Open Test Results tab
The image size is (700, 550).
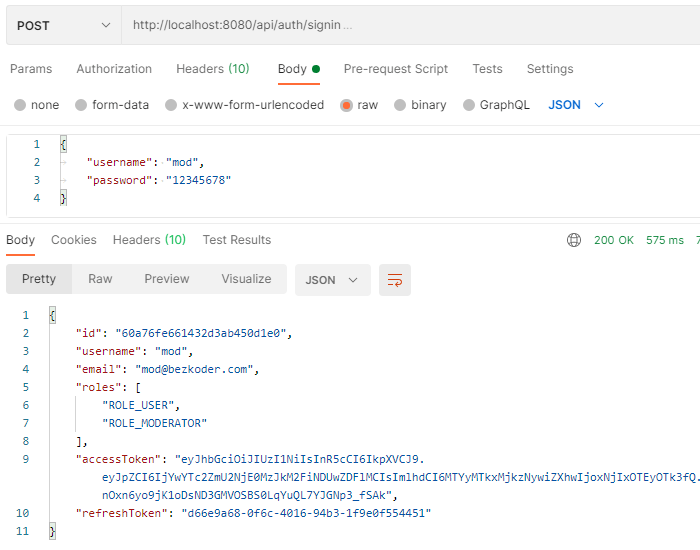pyautogui.click(x=237, y=240)
